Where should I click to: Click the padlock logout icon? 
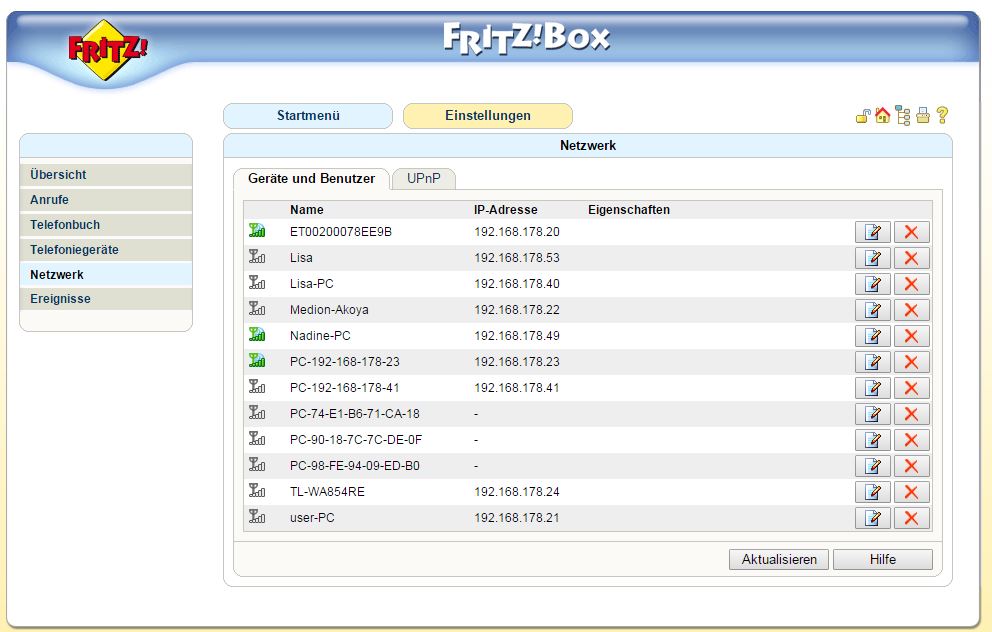pyautogui.click(x=863, y=116)
